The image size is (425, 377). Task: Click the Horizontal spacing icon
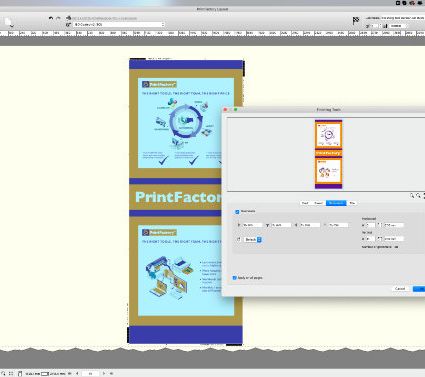click(x=380, y=225)
